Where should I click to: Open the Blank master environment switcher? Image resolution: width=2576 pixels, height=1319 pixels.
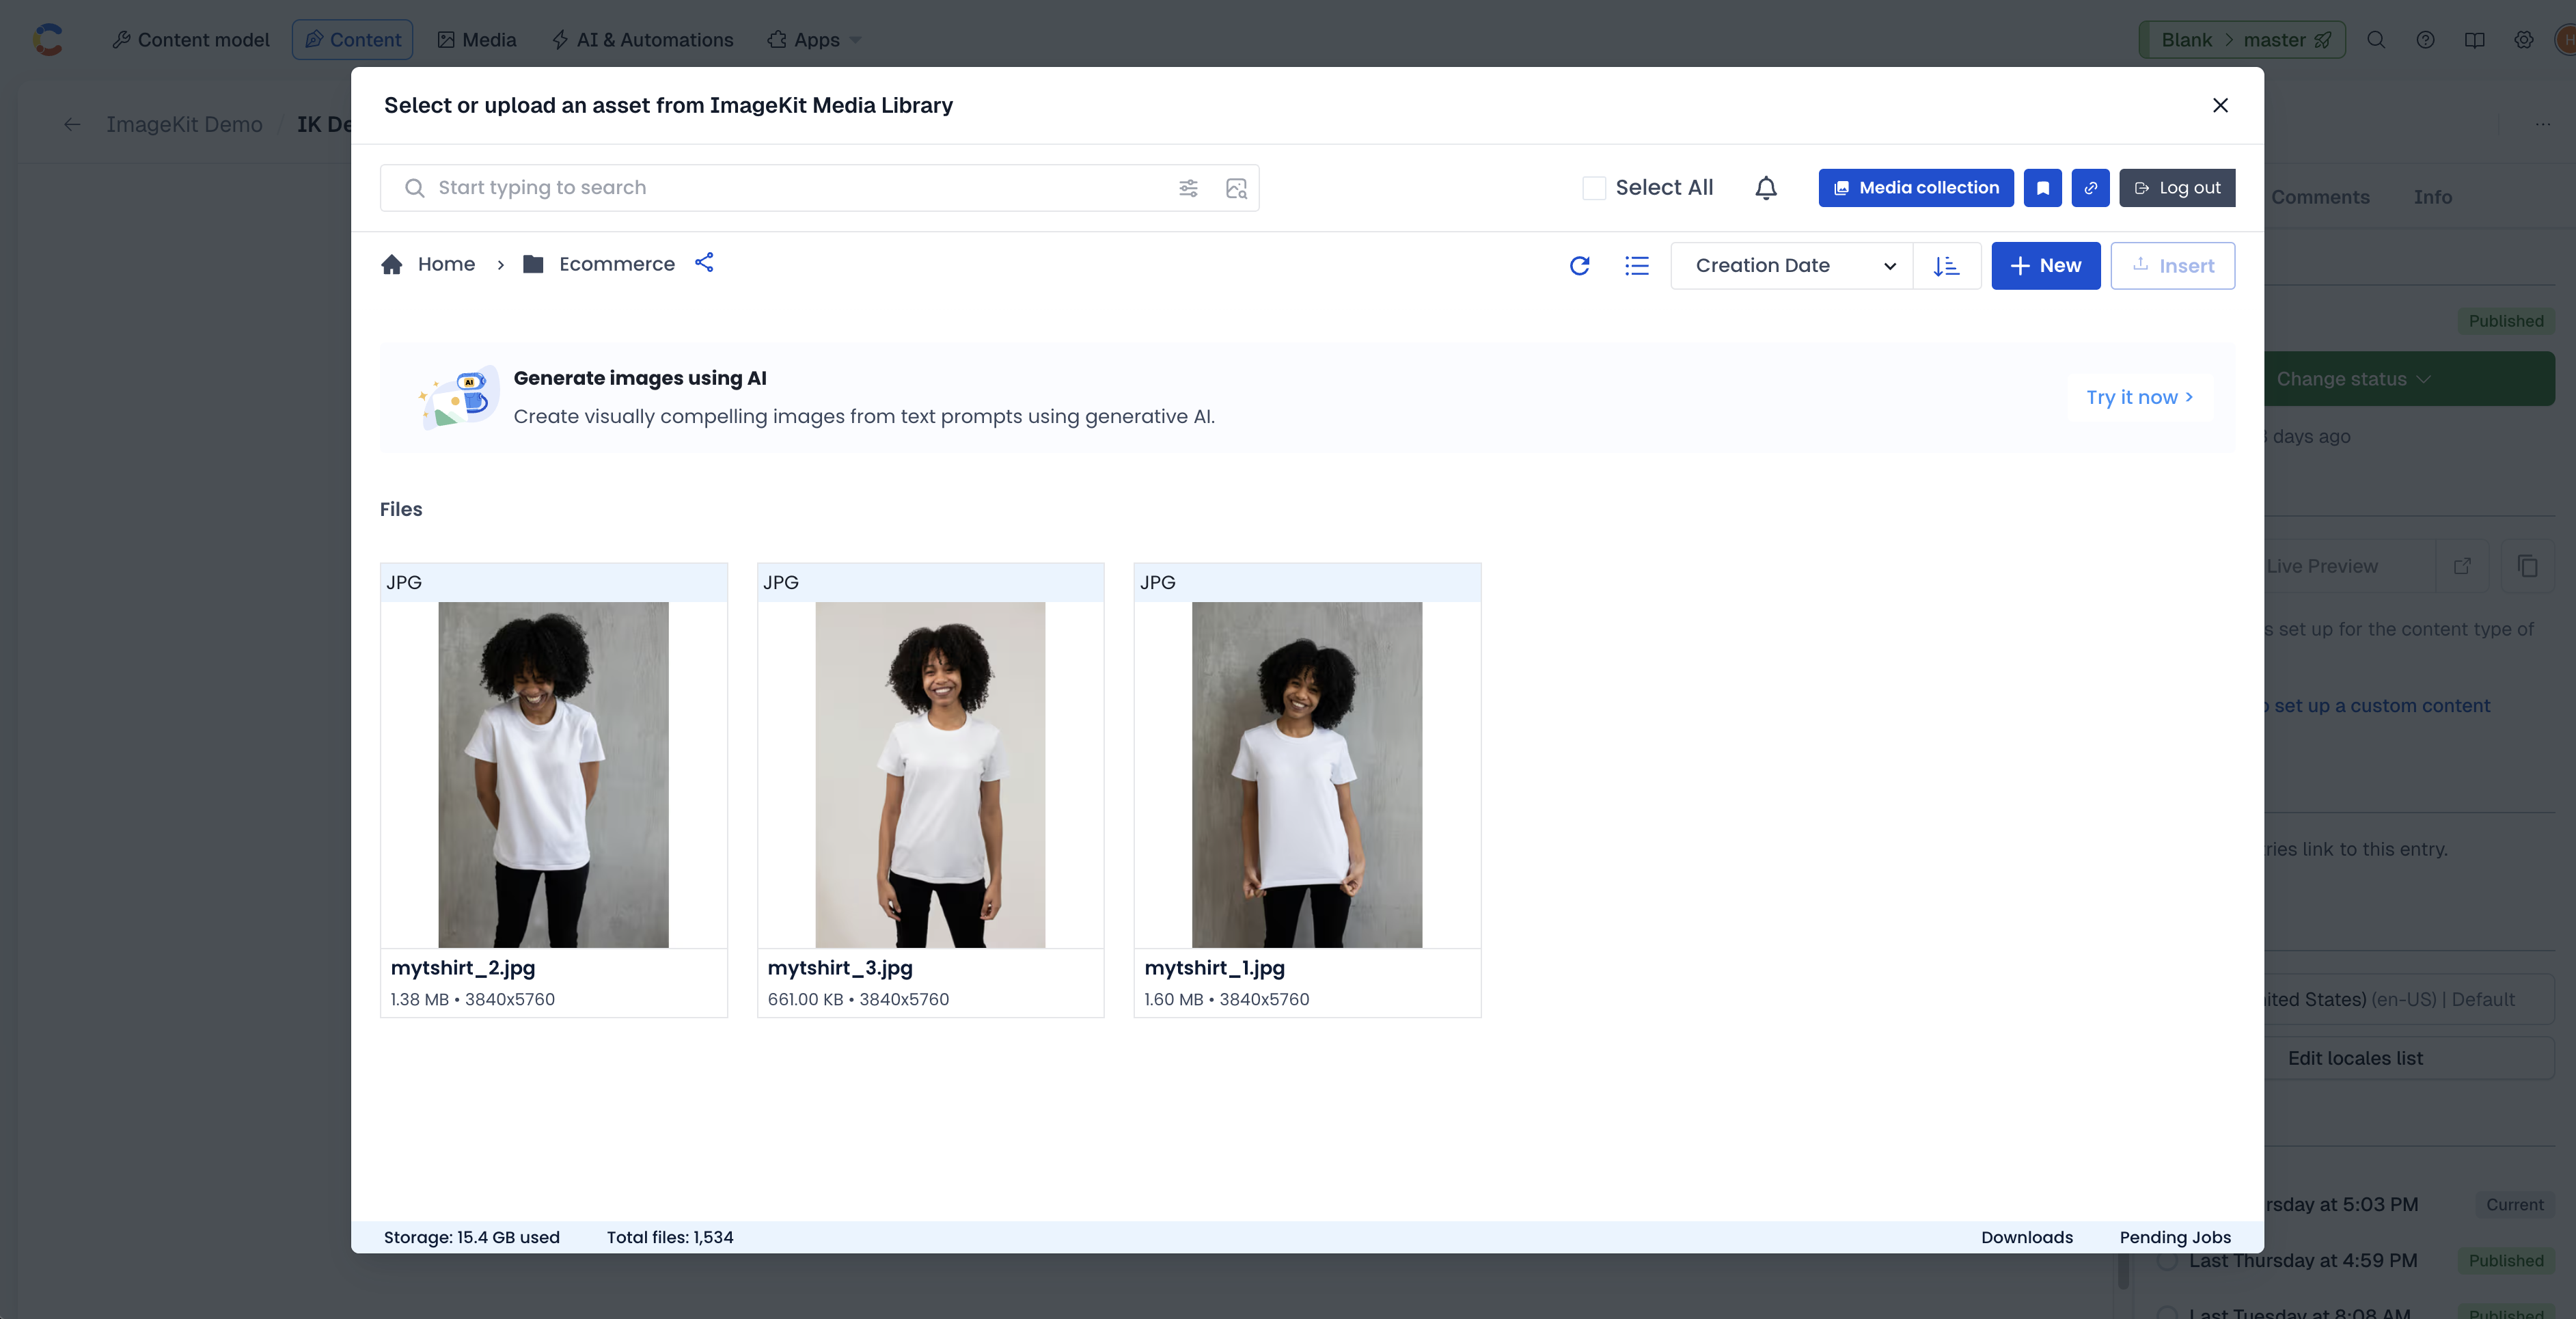click(x=2241, y=40)
